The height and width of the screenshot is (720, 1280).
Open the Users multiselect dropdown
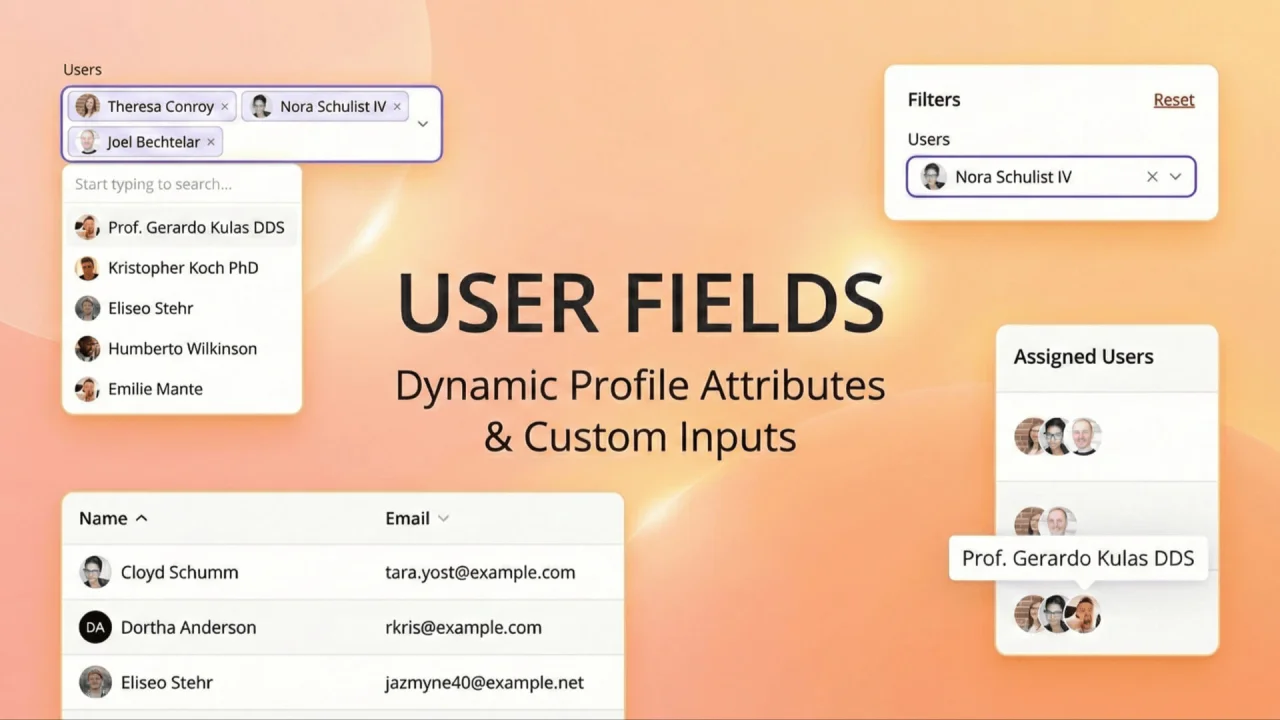(422, 123)
